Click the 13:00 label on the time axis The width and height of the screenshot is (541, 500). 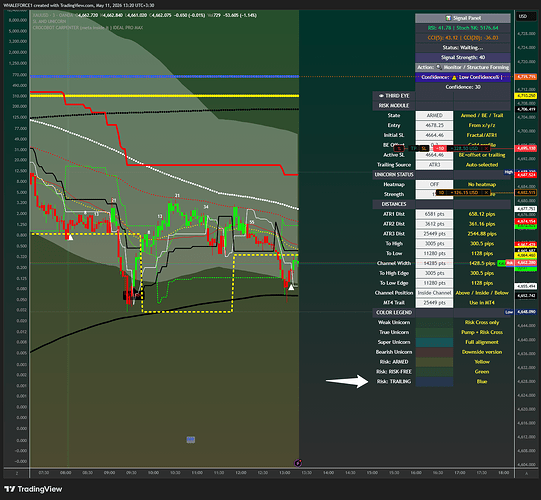285,473
